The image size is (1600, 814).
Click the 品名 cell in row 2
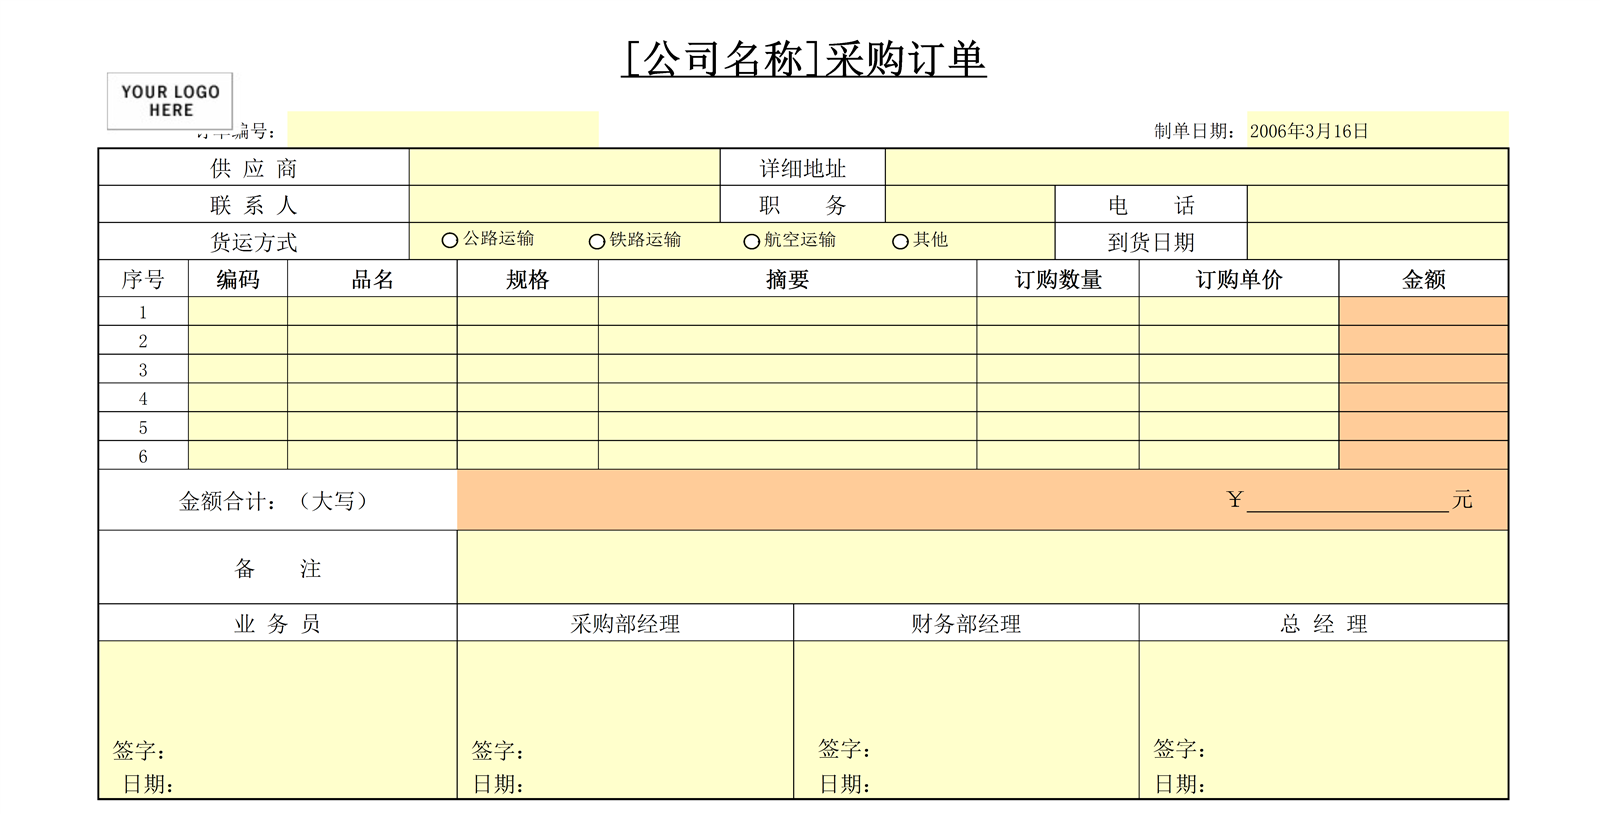click(372, 340)
